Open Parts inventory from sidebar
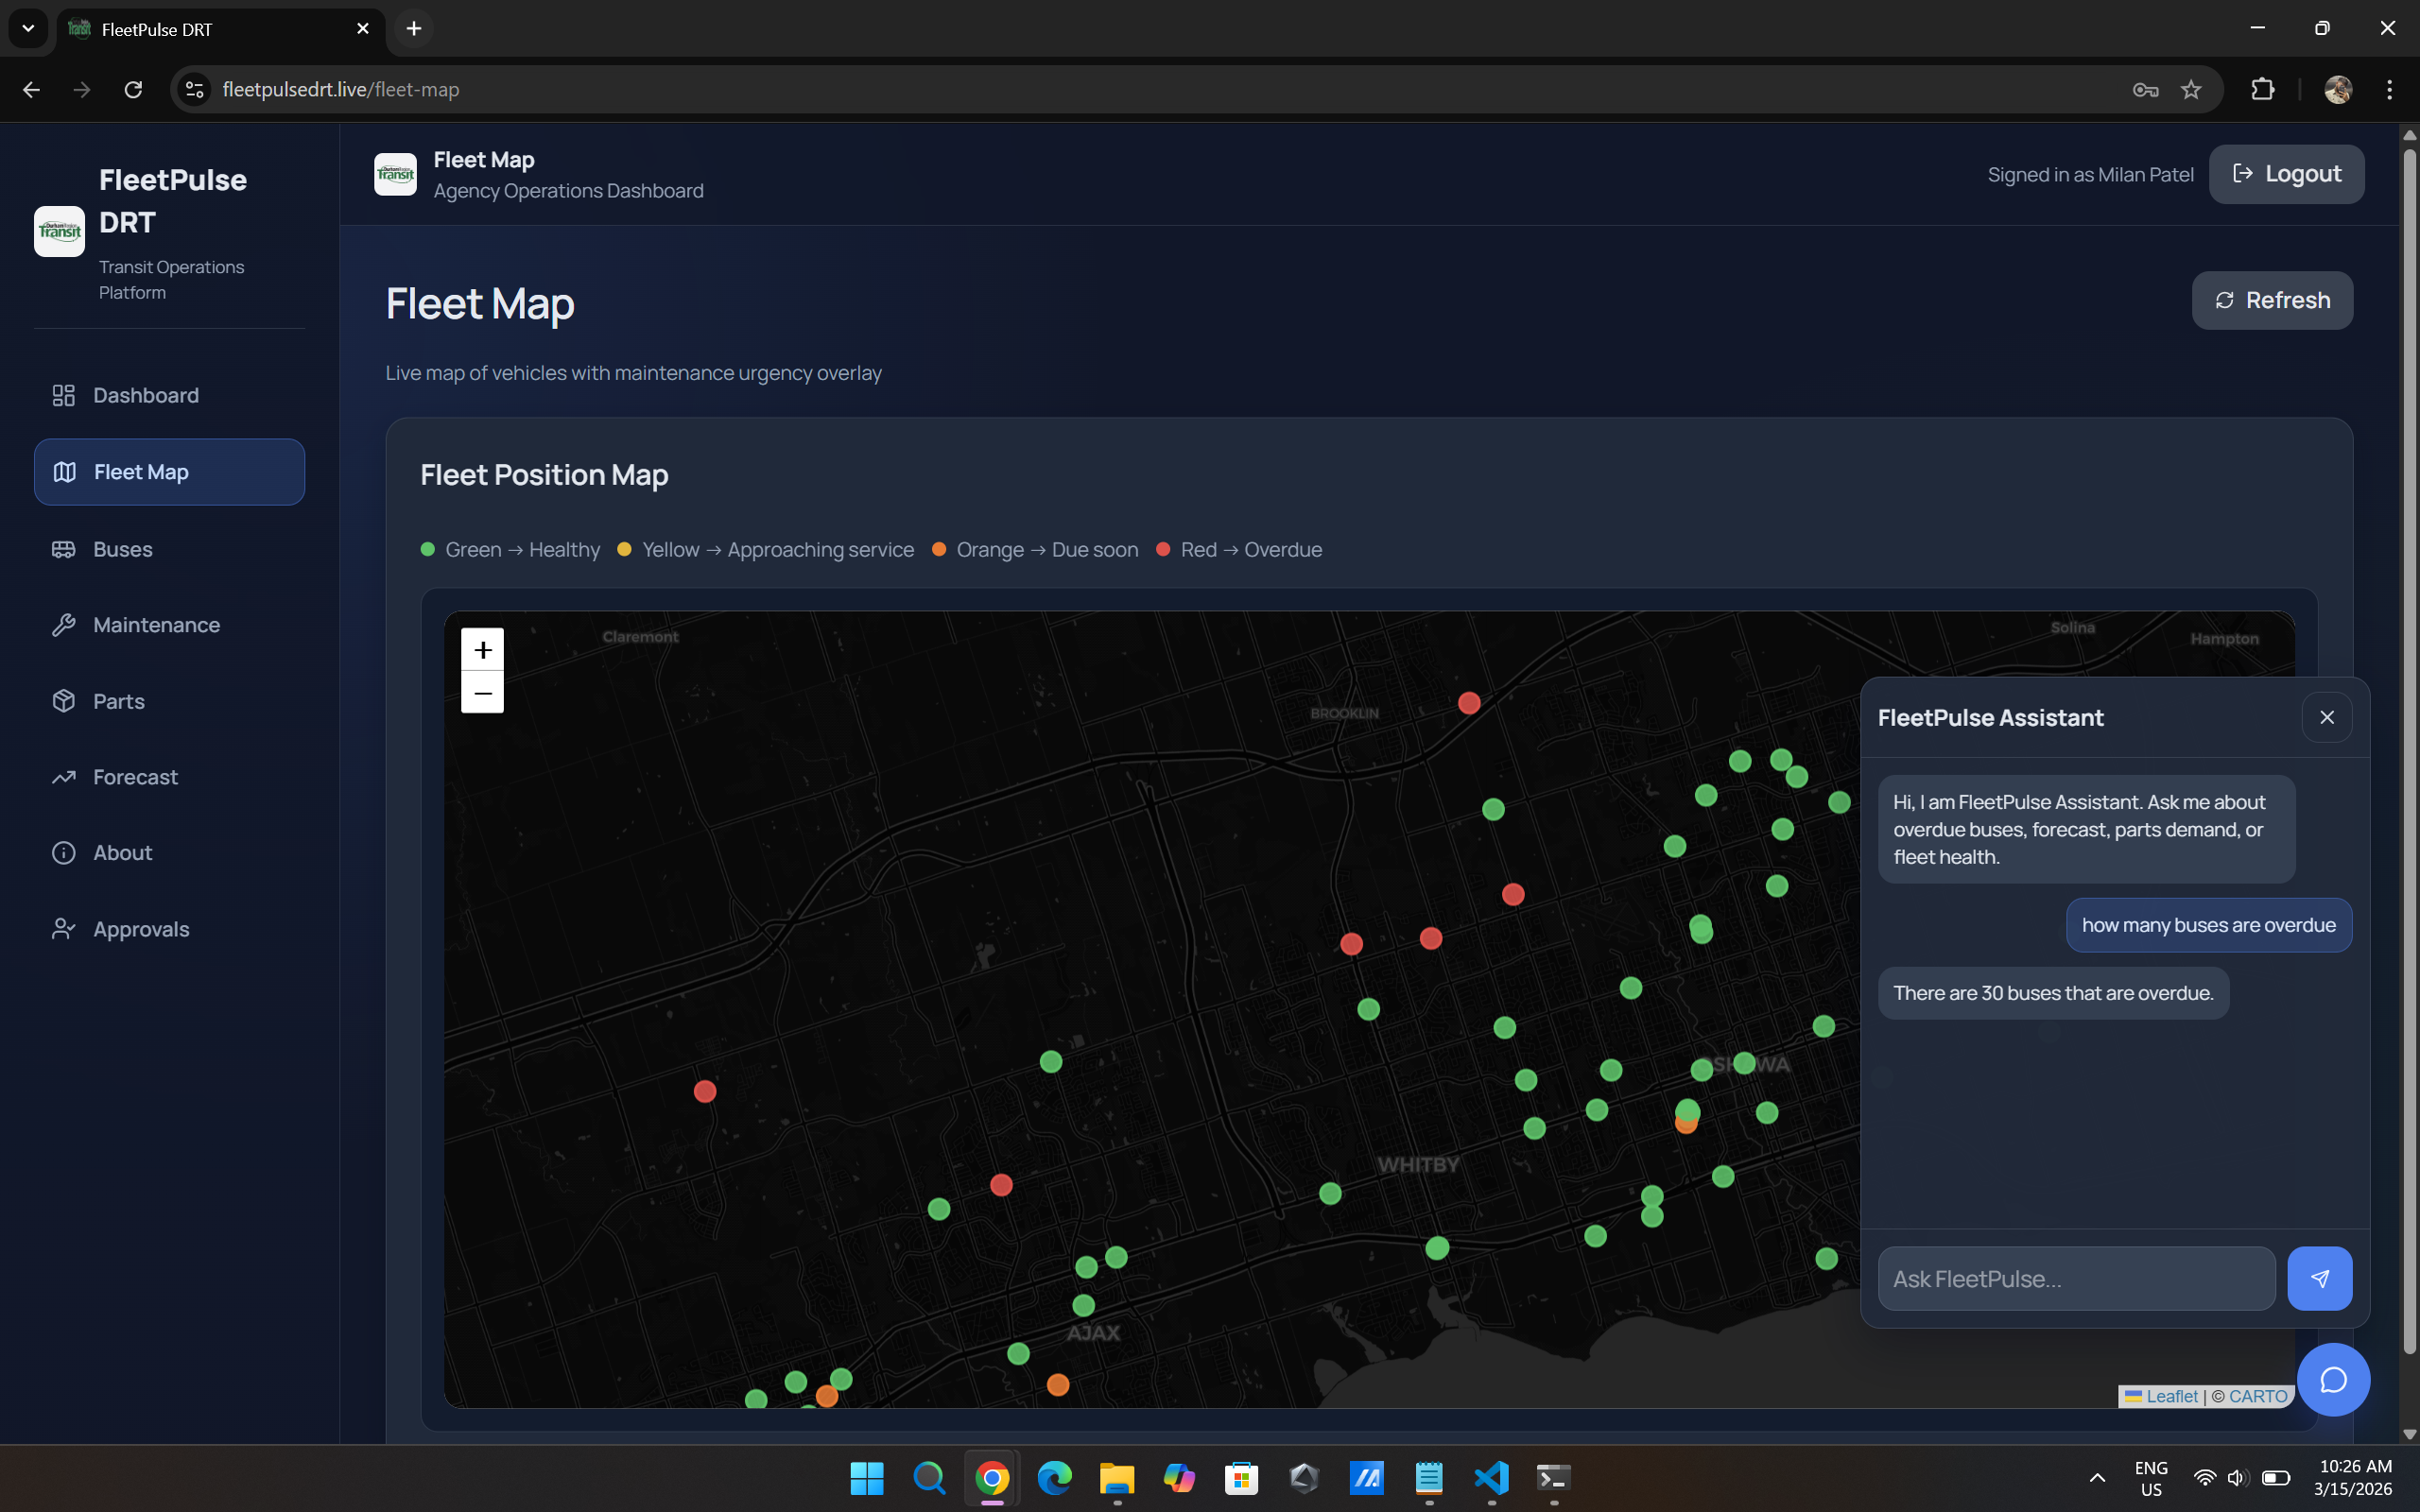This screenshot has width=2420, height=1512. pyautogui.click(x=118, y=701)
